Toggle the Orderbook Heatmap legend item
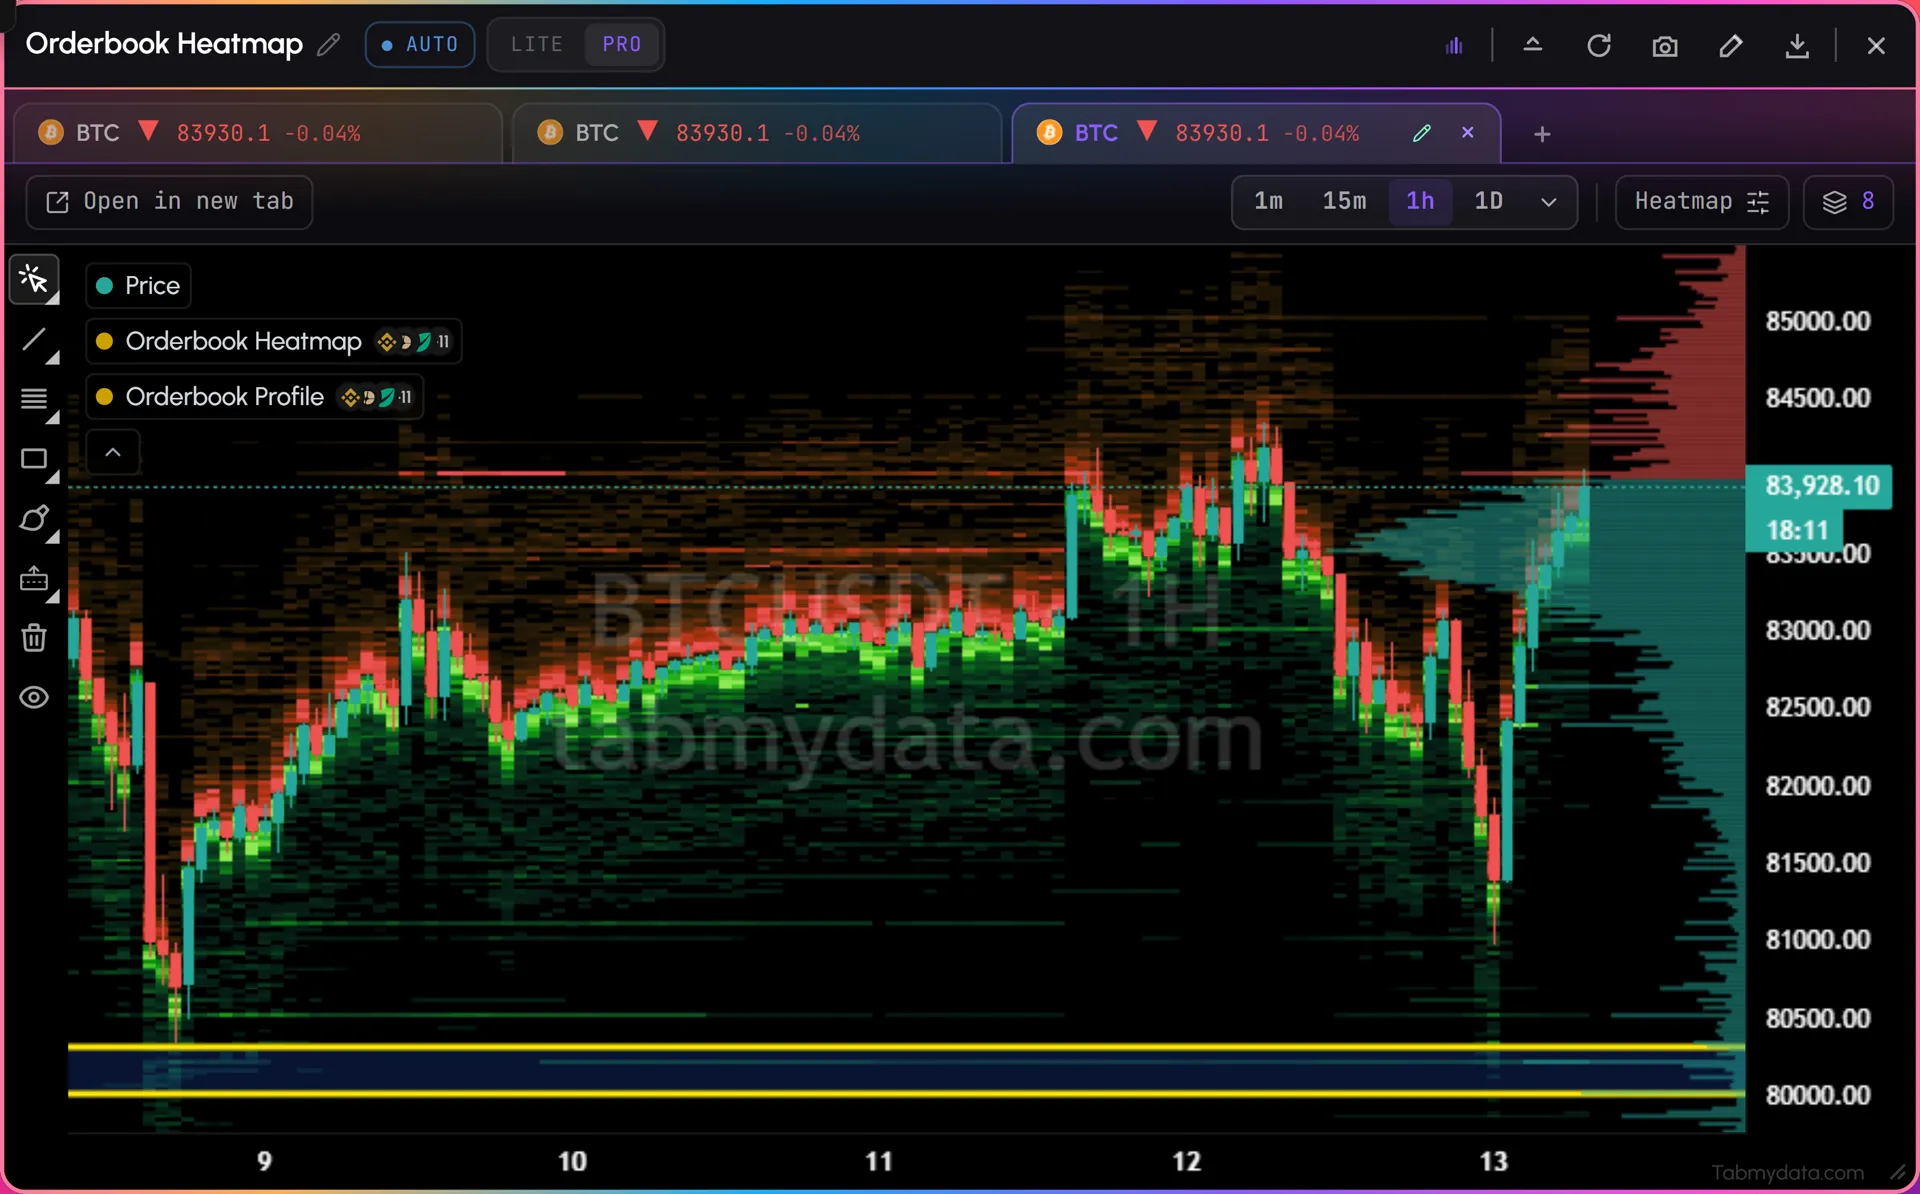 point(273,342)
